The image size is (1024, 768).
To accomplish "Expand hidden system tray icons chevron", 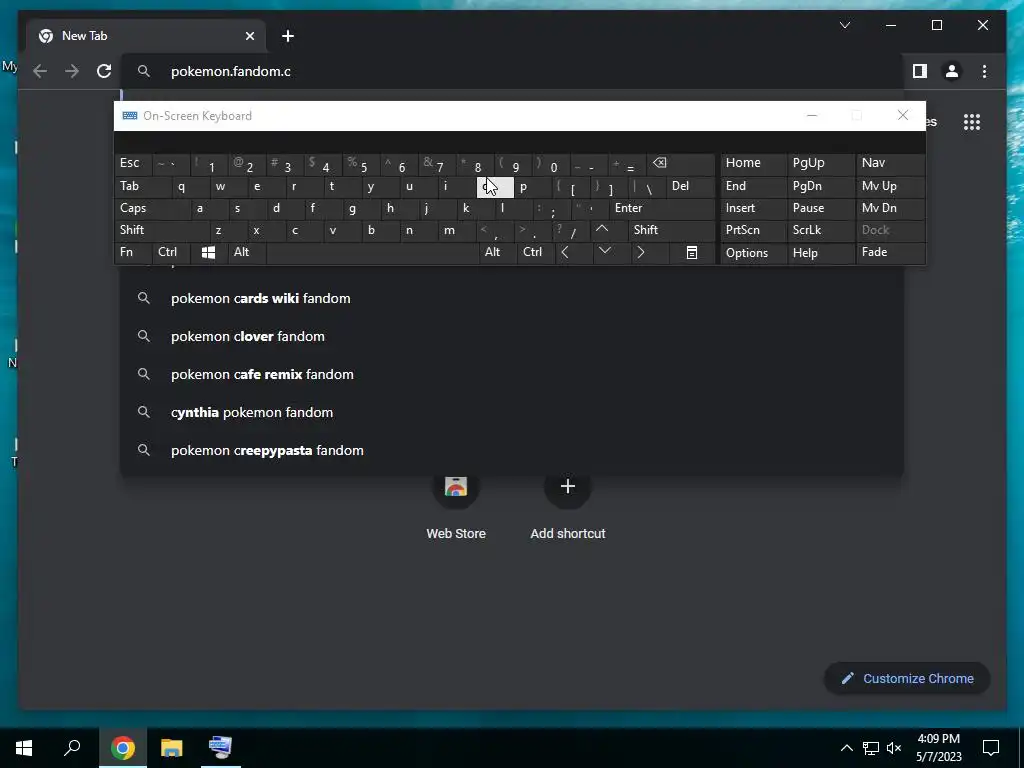I will pos(846,748).
